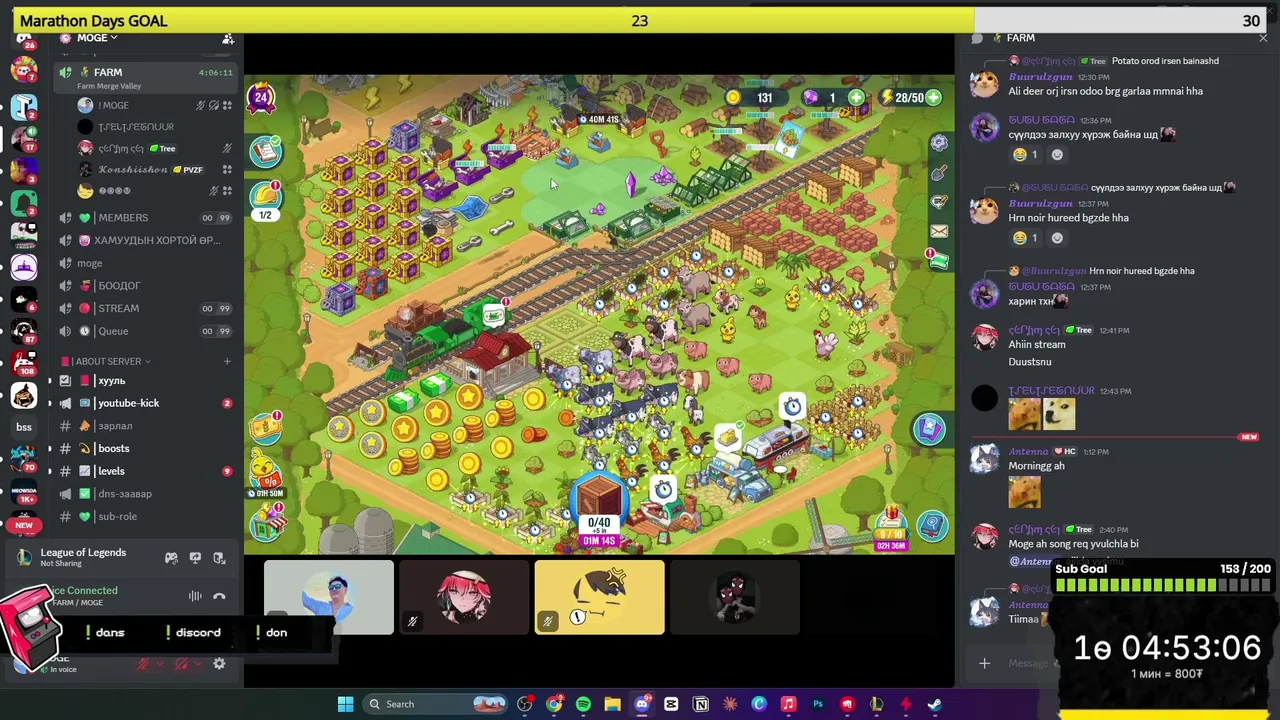The height and width of the screenshot is (720, 1280).
Task: Click the player level 24 badge
Action: [262, 97]
